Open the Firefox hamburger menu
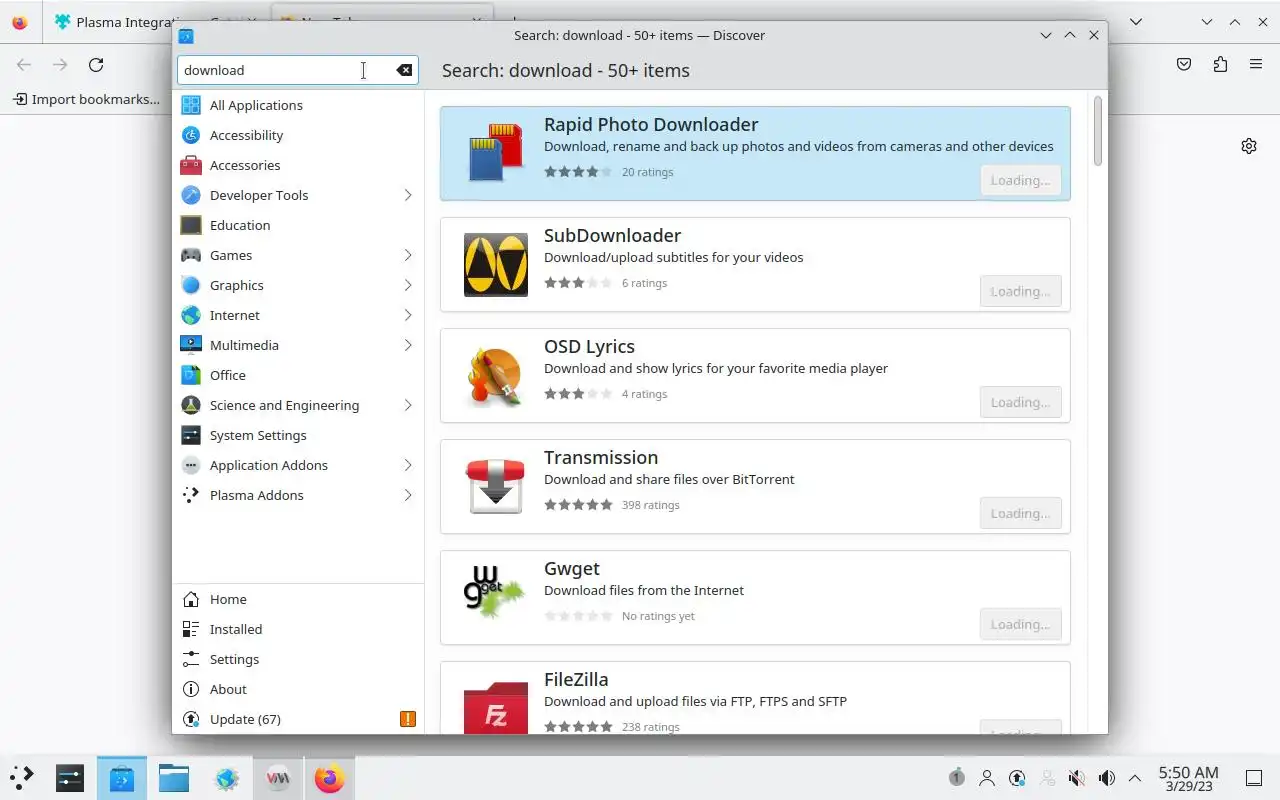 click(x=1256, y=64)
